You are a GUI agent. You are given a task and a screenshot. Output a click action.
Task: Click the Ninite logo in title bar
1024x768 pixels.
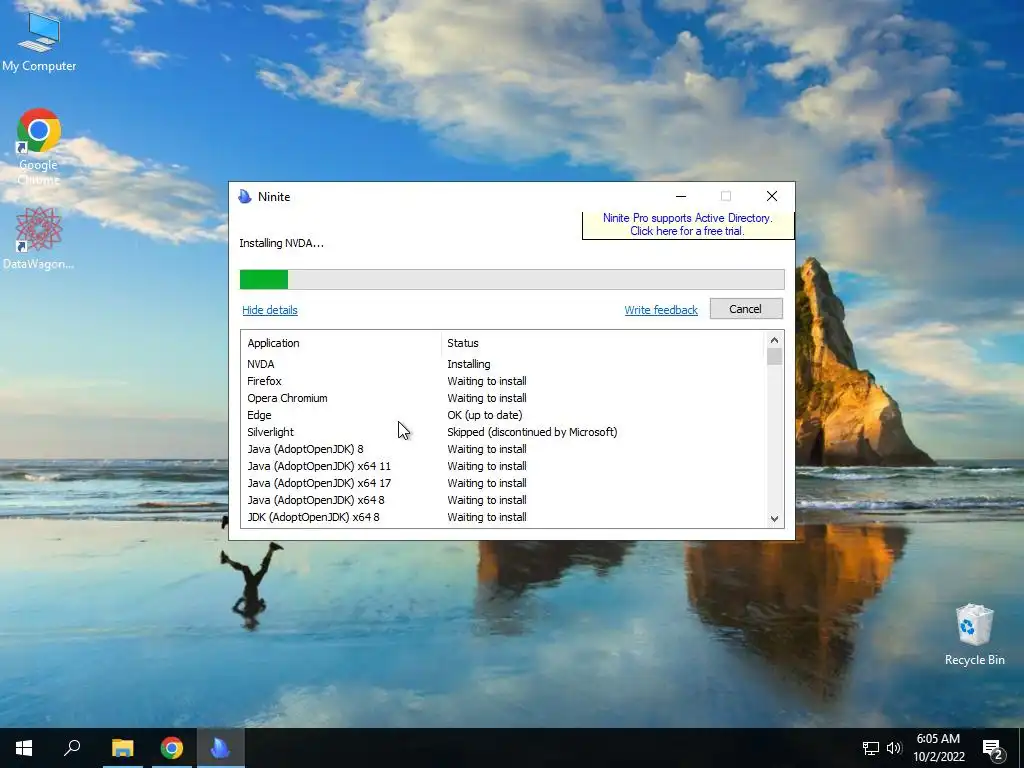coord(245,197)
